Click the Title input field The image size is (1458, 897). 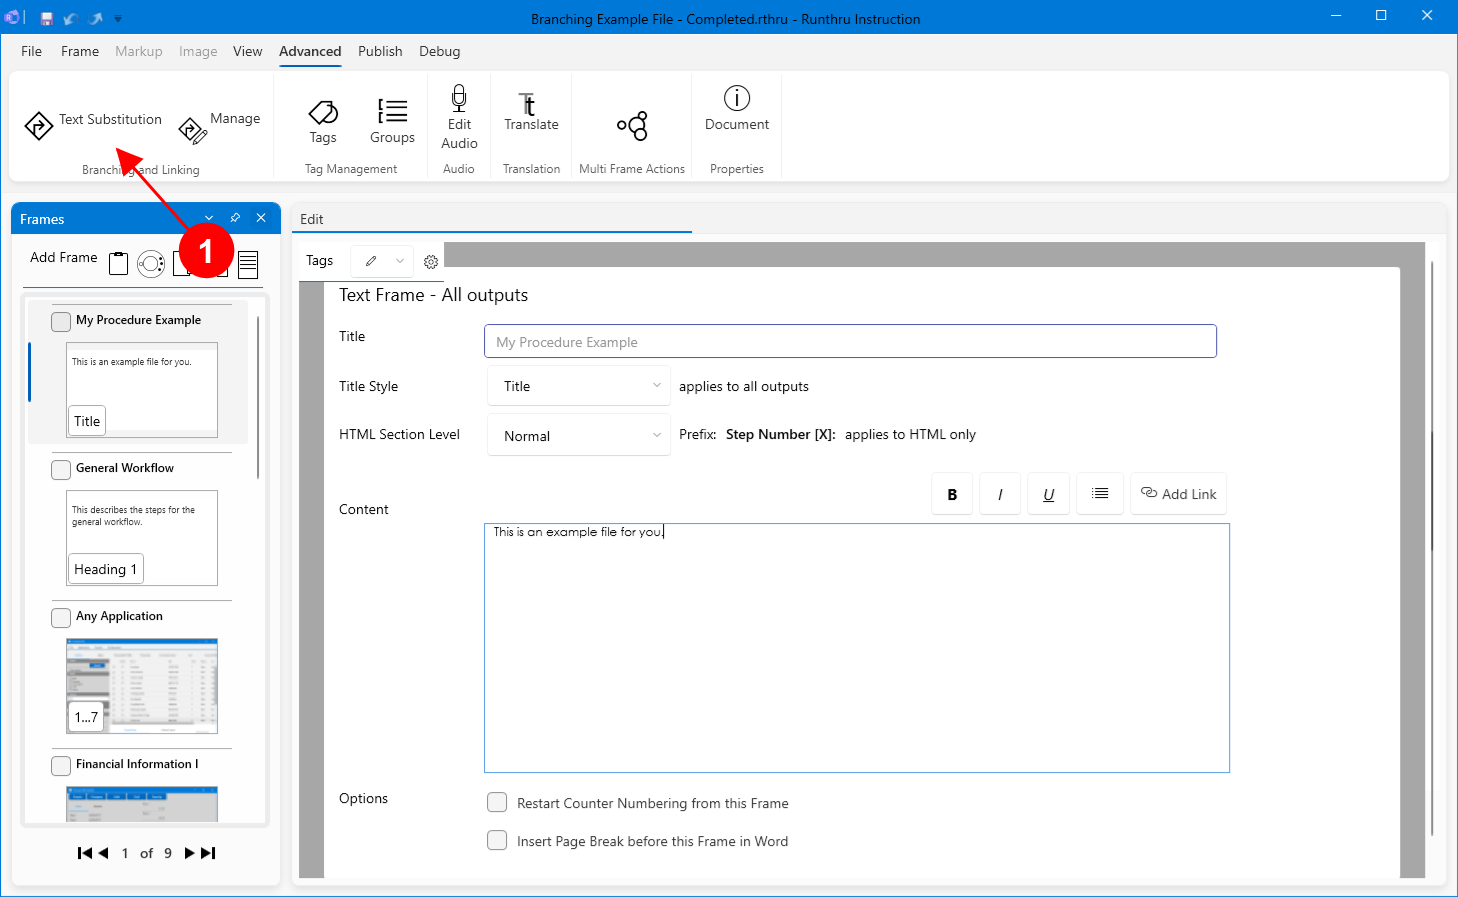[850, 342]
